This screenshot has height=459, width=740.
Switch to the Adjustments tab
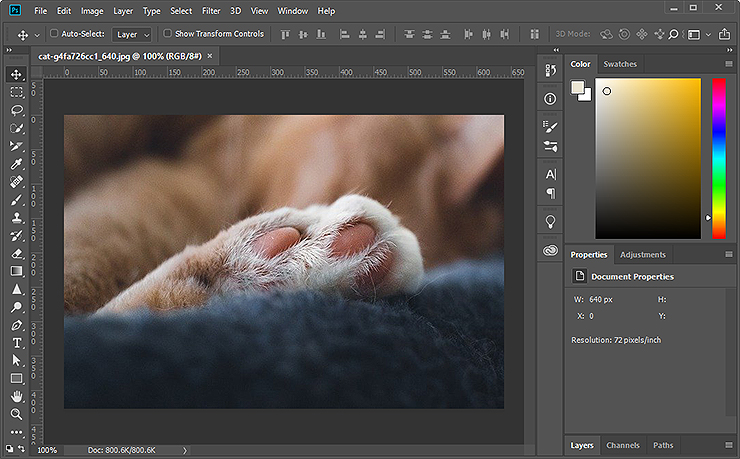[643, 255]
